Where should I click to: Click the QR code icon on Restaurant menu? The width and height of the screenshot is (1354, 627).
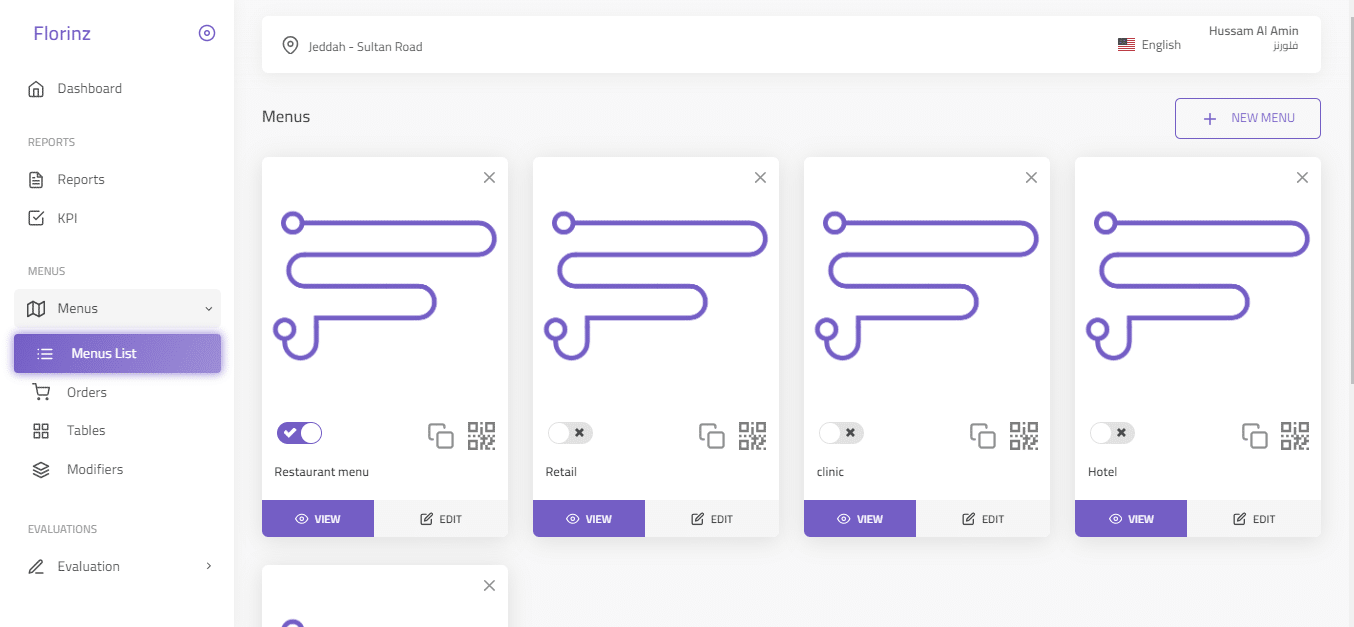tap(482, 436)
